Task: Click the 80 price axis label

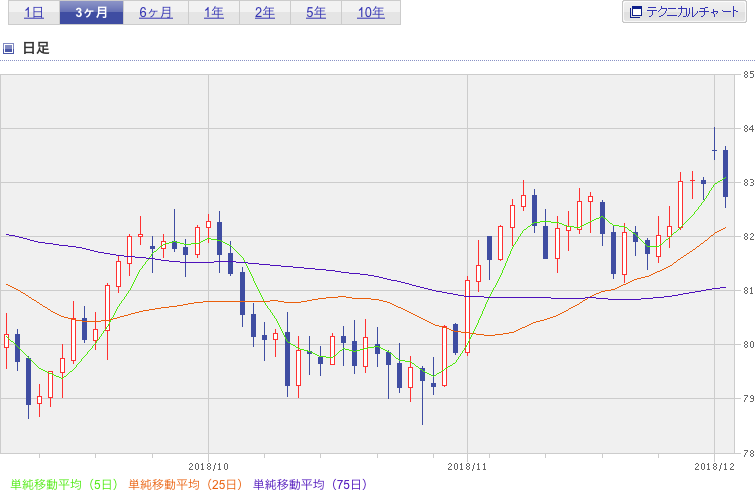Action: [748, 345]
